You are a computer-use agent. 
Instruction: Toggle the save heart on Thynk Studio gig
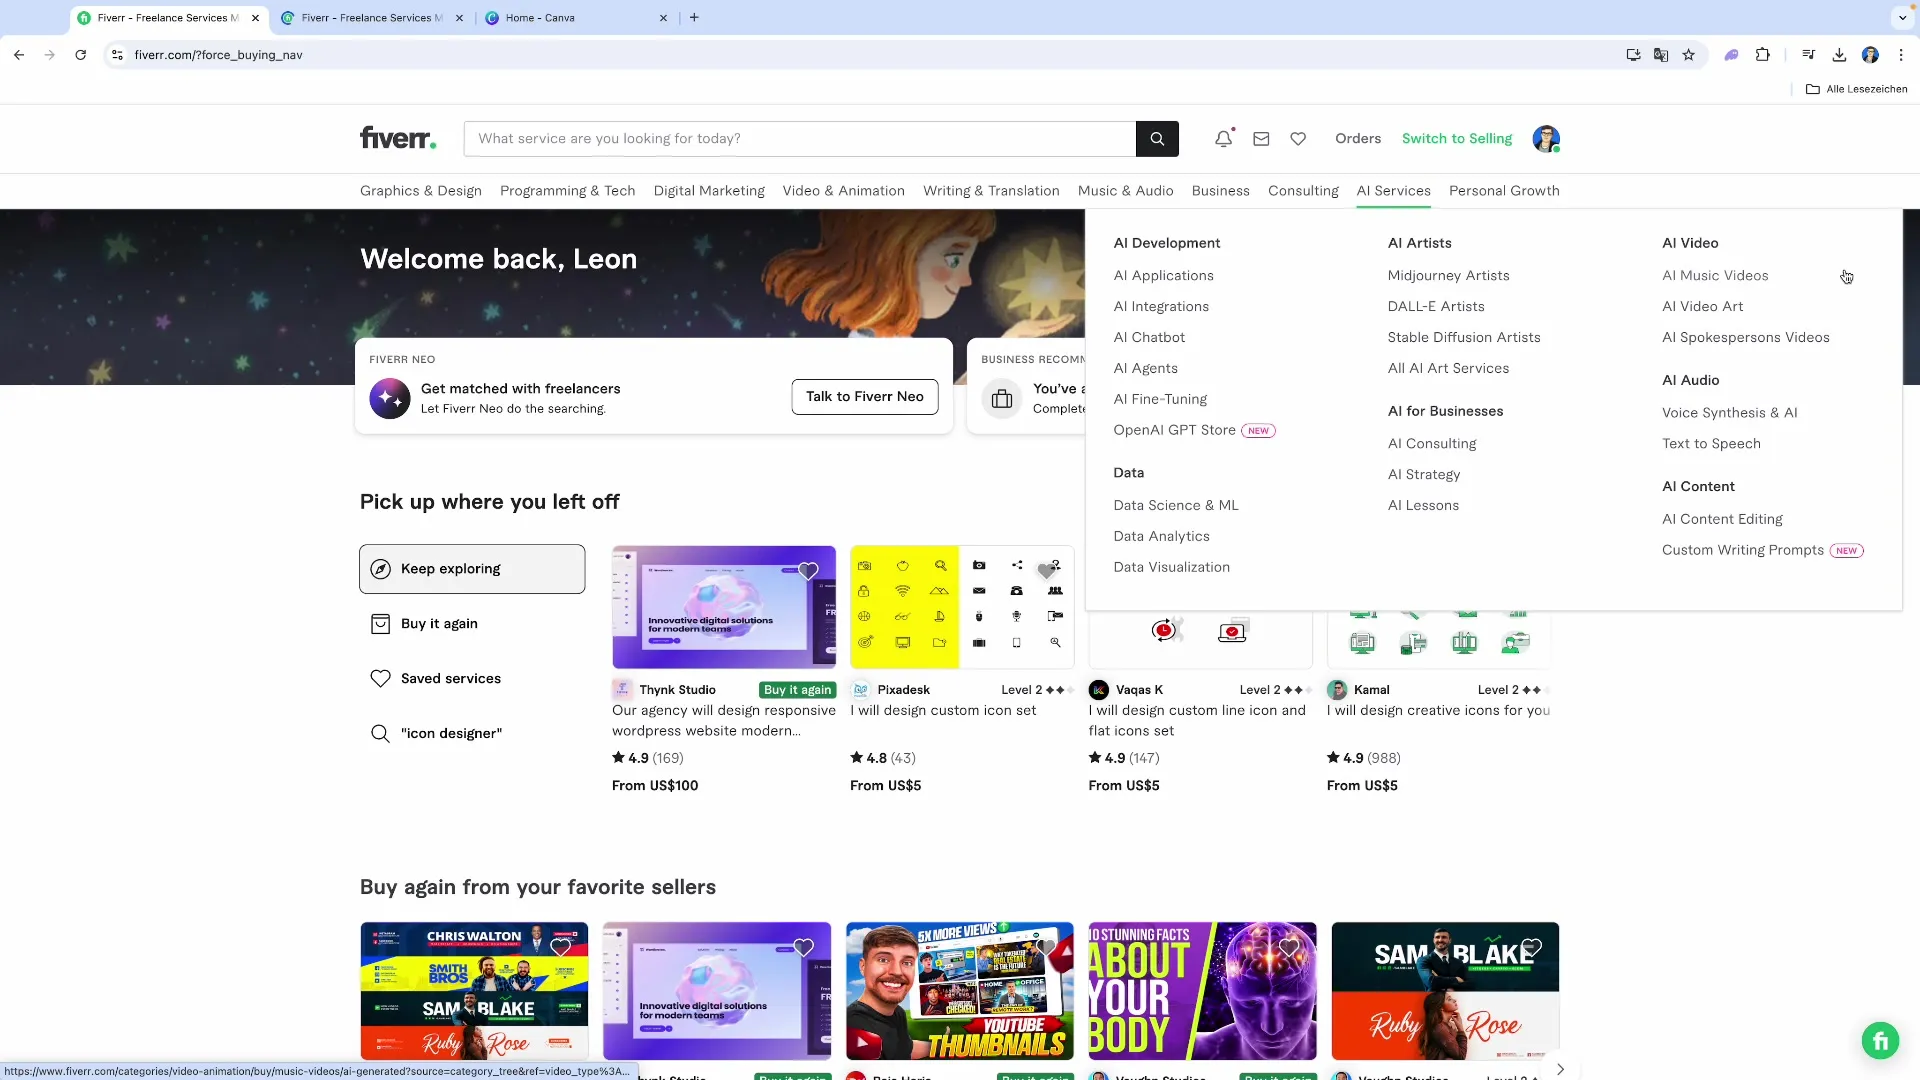coord(809,570)
